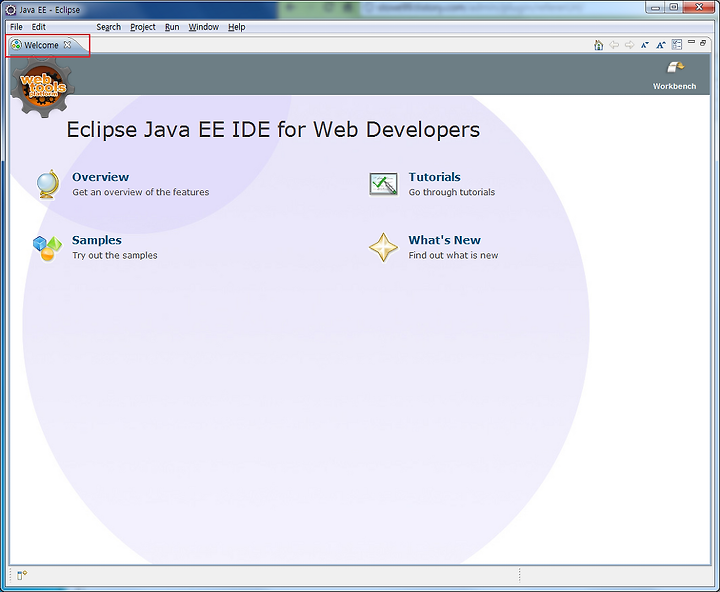Open the Customize Page icon
720x592 pixels.
coord(677,45)
